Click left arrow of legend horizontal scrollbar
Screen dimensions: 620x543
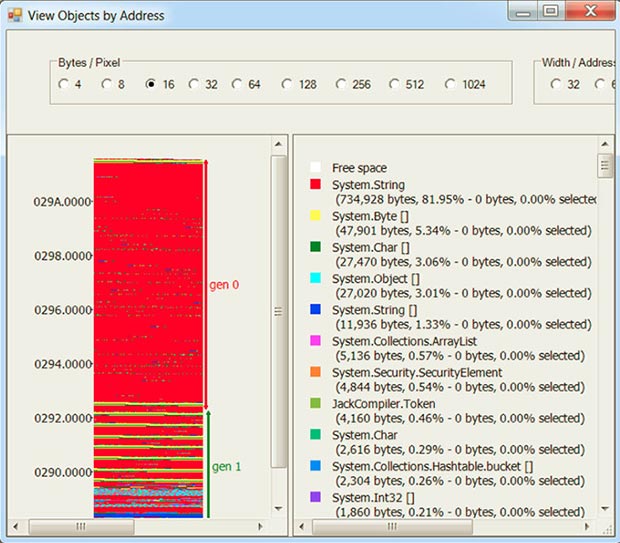(x=302, y=526)
